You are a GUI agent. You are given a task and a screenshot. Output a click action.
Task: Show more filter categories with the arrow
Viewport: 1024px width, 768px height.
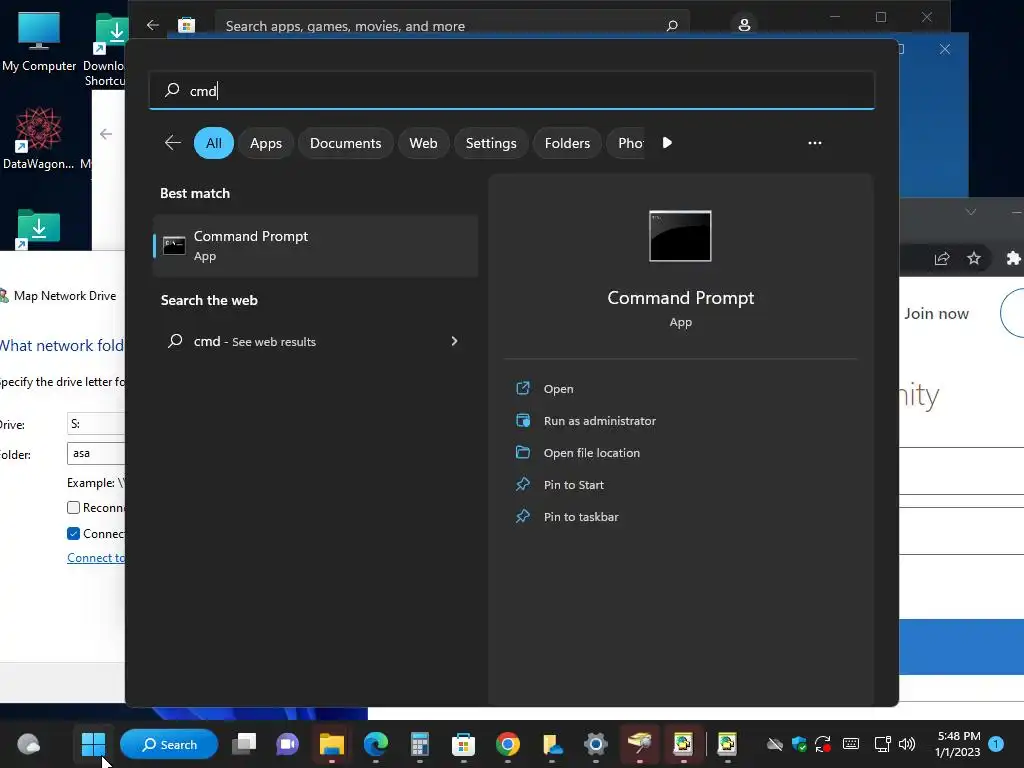coord(667,143)
